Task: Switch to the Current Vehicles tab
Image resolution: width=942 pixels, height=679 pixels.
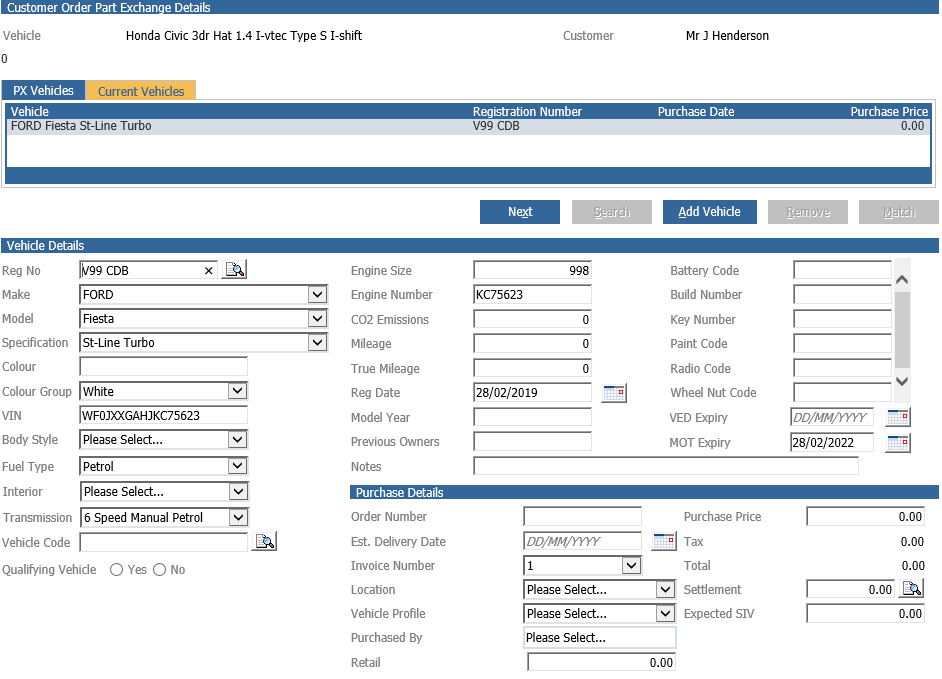Action: pos(141,91)
